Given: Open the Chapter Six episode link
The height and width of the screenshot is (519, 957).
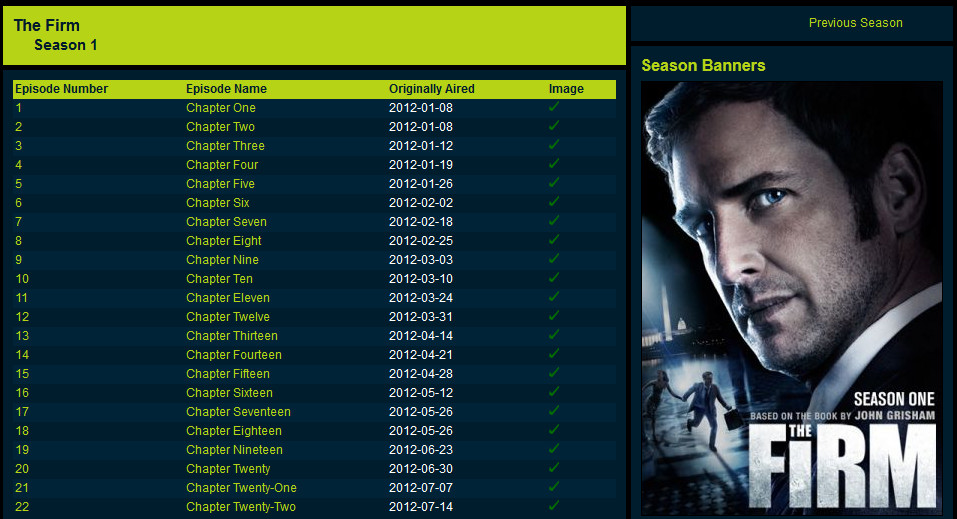Looking at the screenshot, I should (218, 202).
